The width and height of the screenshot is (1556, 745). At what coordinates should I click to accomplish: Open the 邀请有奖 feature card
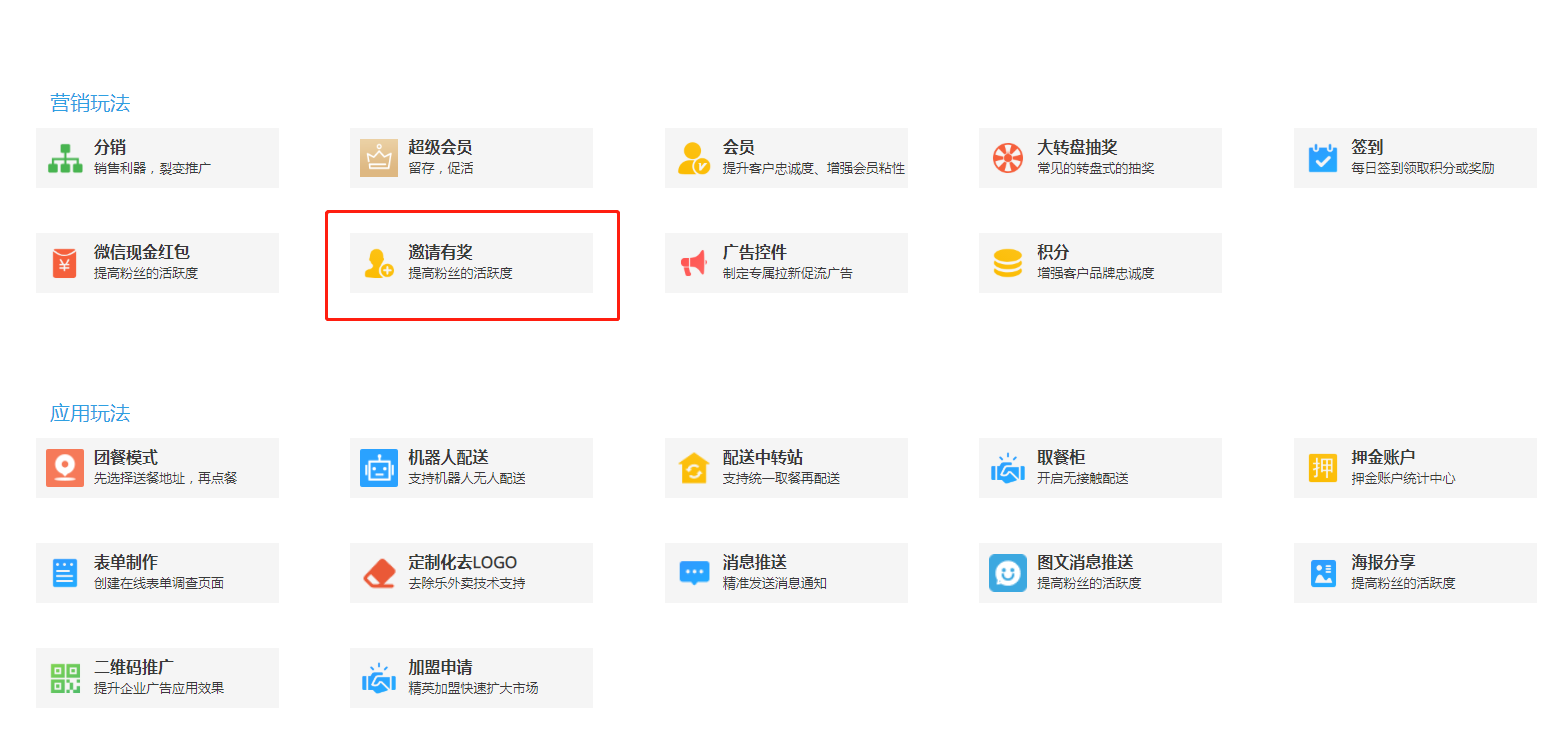point(471,263)
